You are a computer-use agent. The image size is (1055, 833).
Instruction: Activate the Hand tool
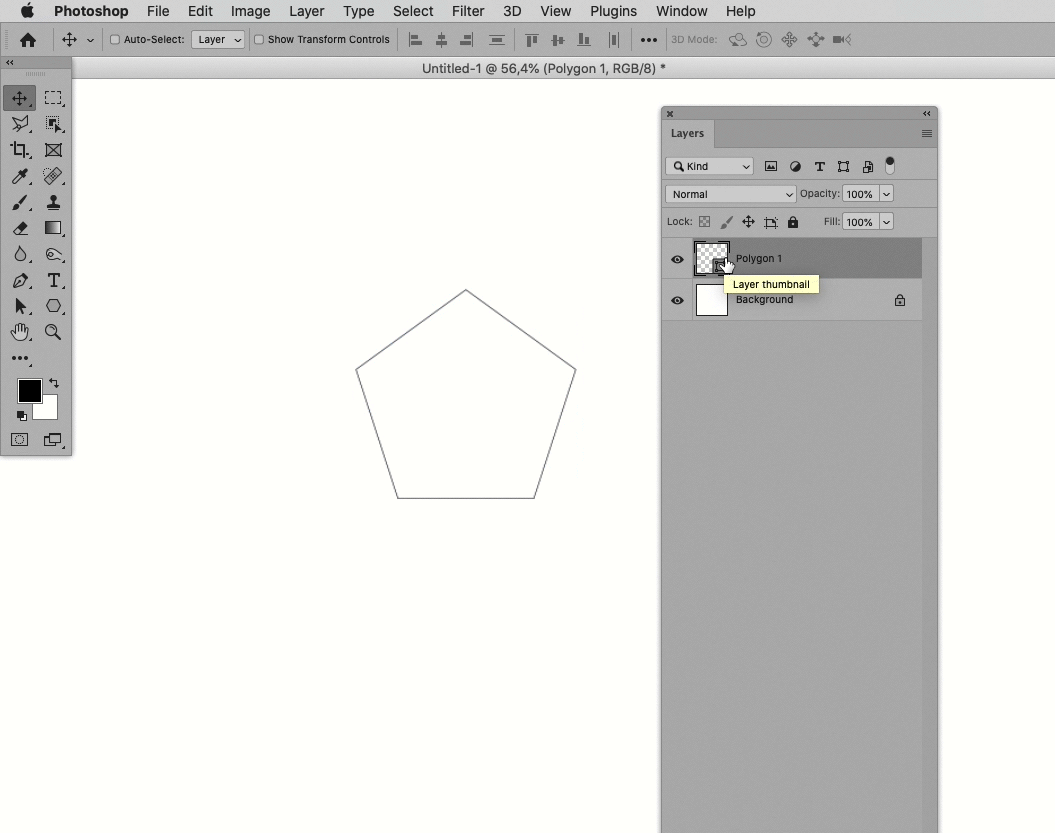tap(20, 332)
